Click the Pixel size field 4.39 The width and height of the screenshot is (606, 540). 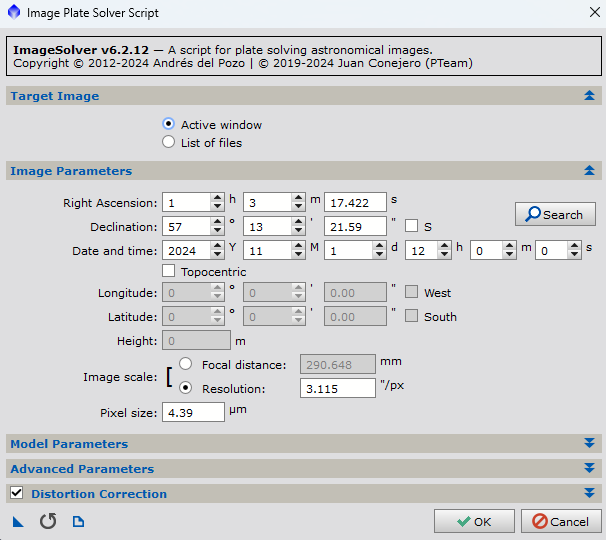click(x=193, y=412)
